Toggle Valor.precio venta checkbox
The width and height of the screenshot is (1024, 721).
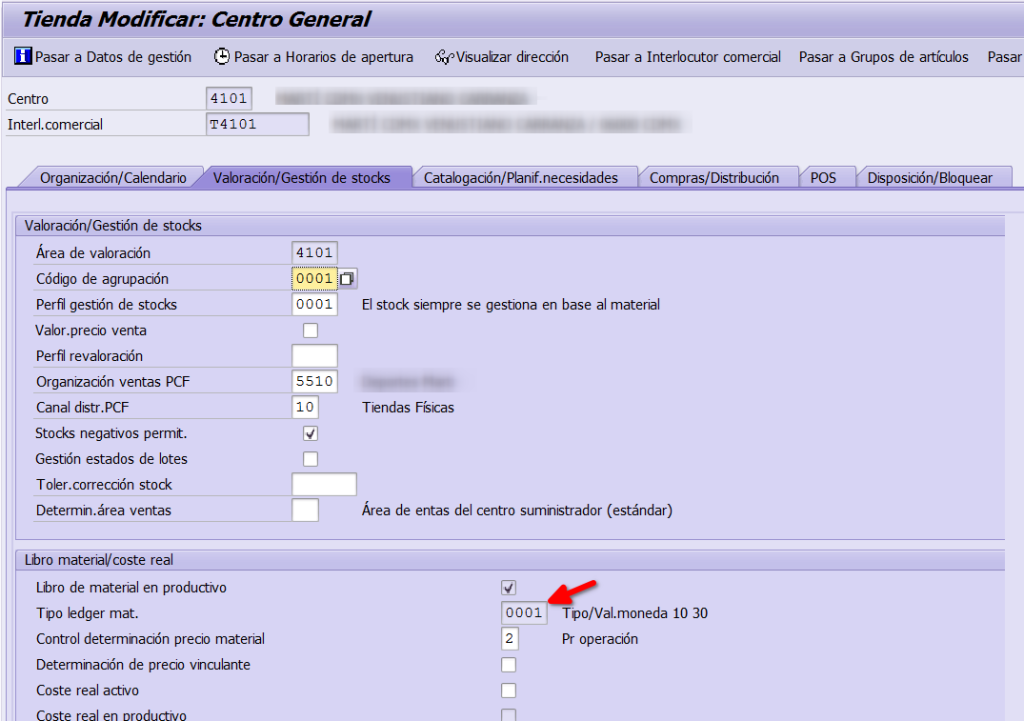coord(310,331)
